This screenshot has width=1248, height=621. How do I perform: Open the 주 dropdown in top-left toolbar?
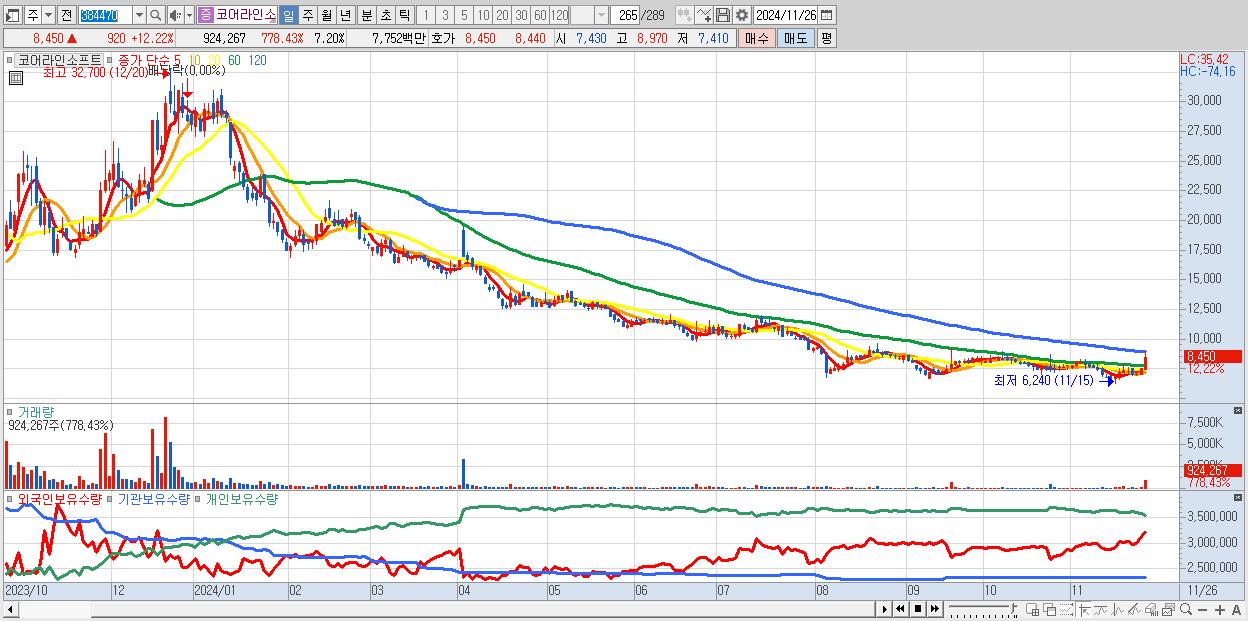pyautogui.click(x=48, y=15)
